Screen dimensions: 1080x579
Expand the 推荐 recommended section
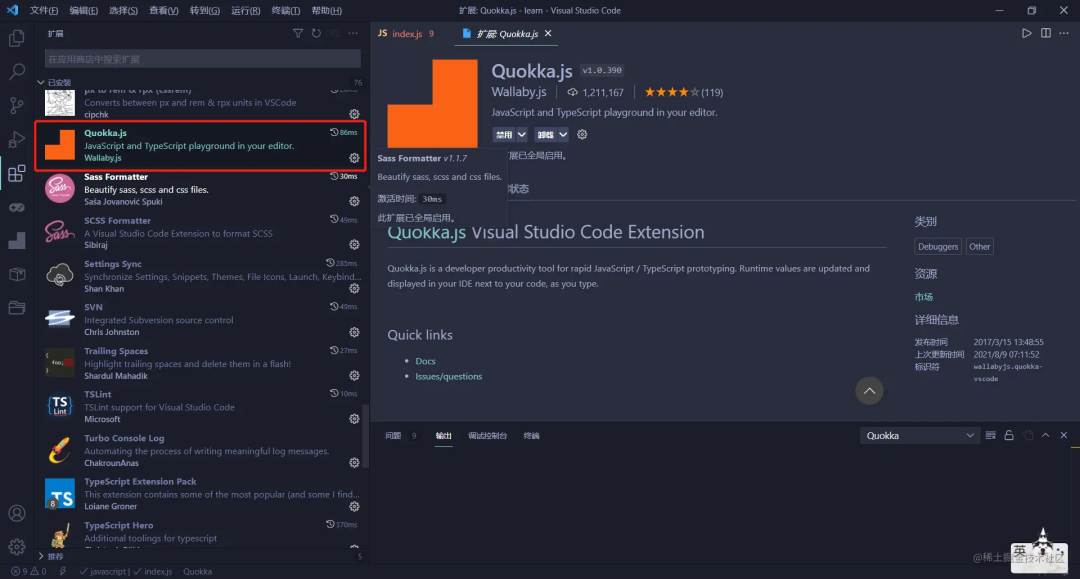point(41,556)
